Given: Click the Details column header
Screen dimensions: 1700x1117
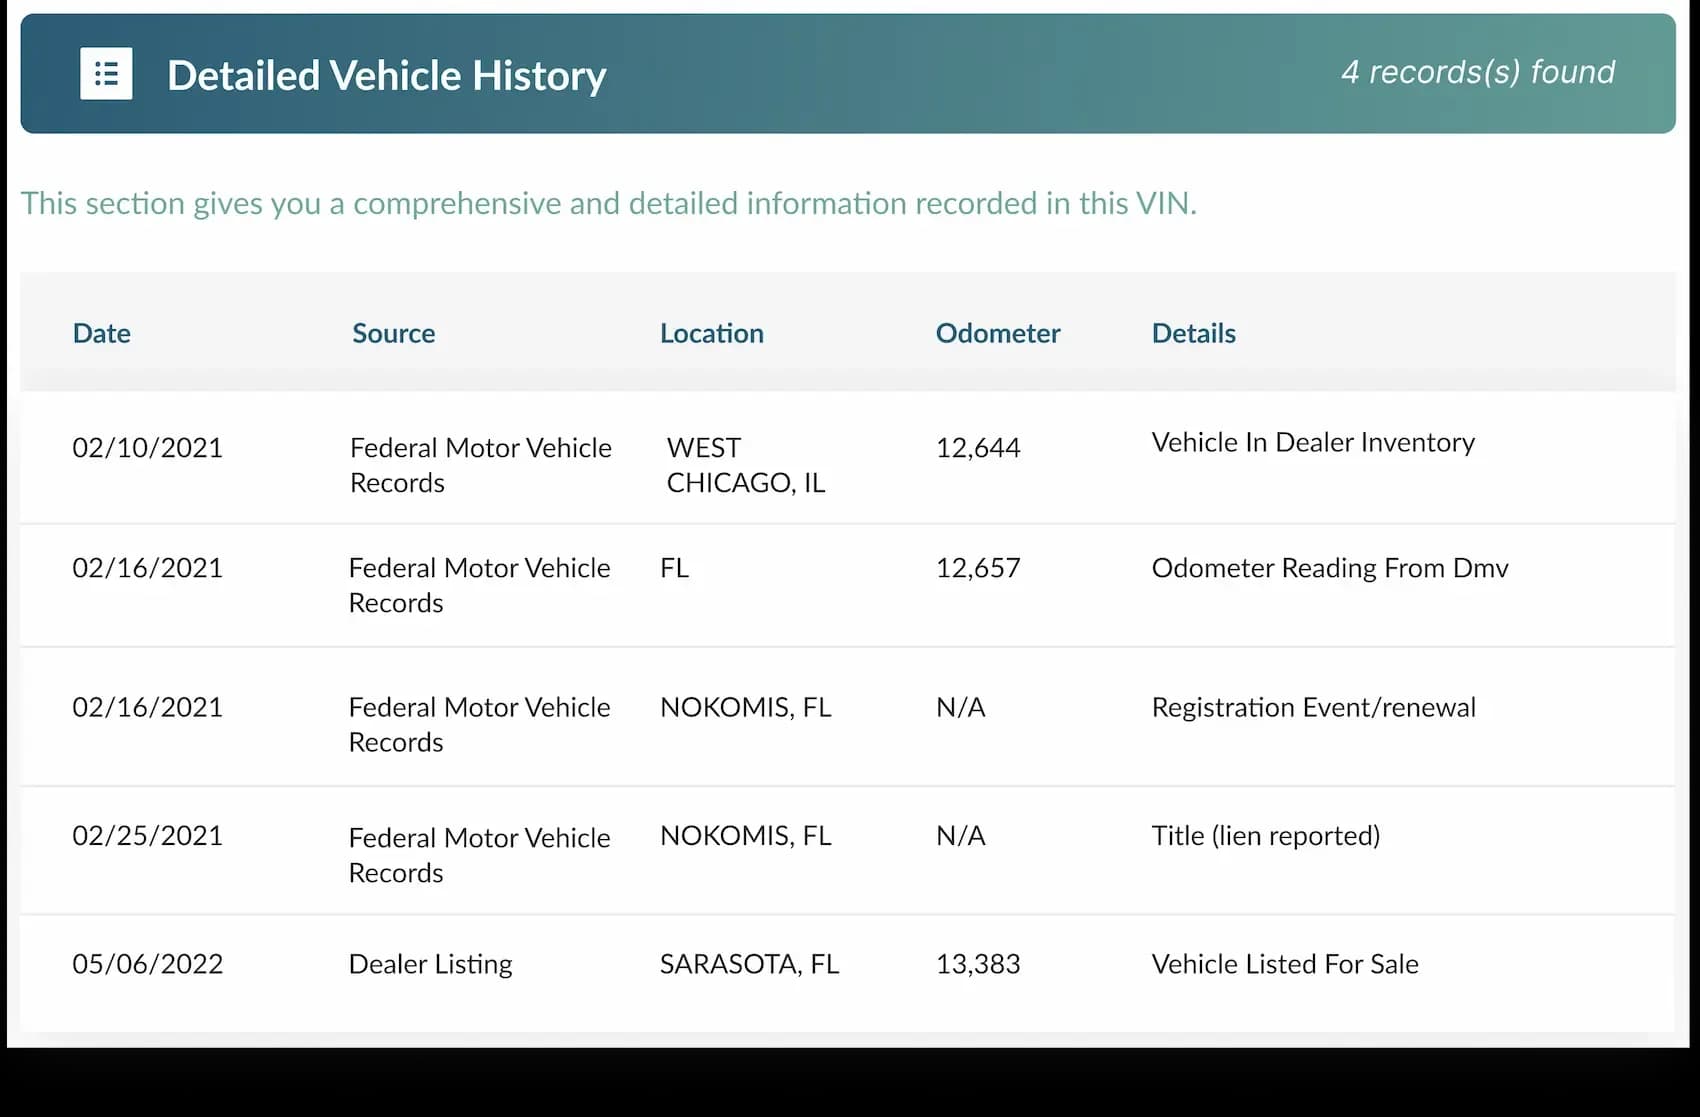Looking at the screenshot, I should point(1193,333).
